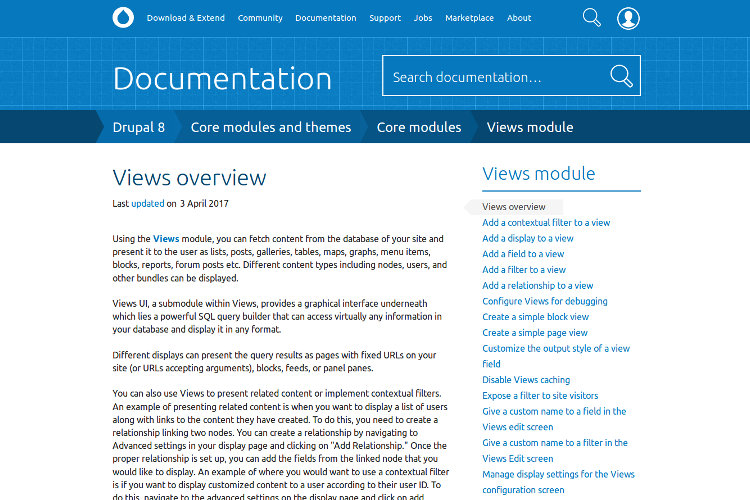
Task: Open Add a filter to a view
Action: (524, 270)
